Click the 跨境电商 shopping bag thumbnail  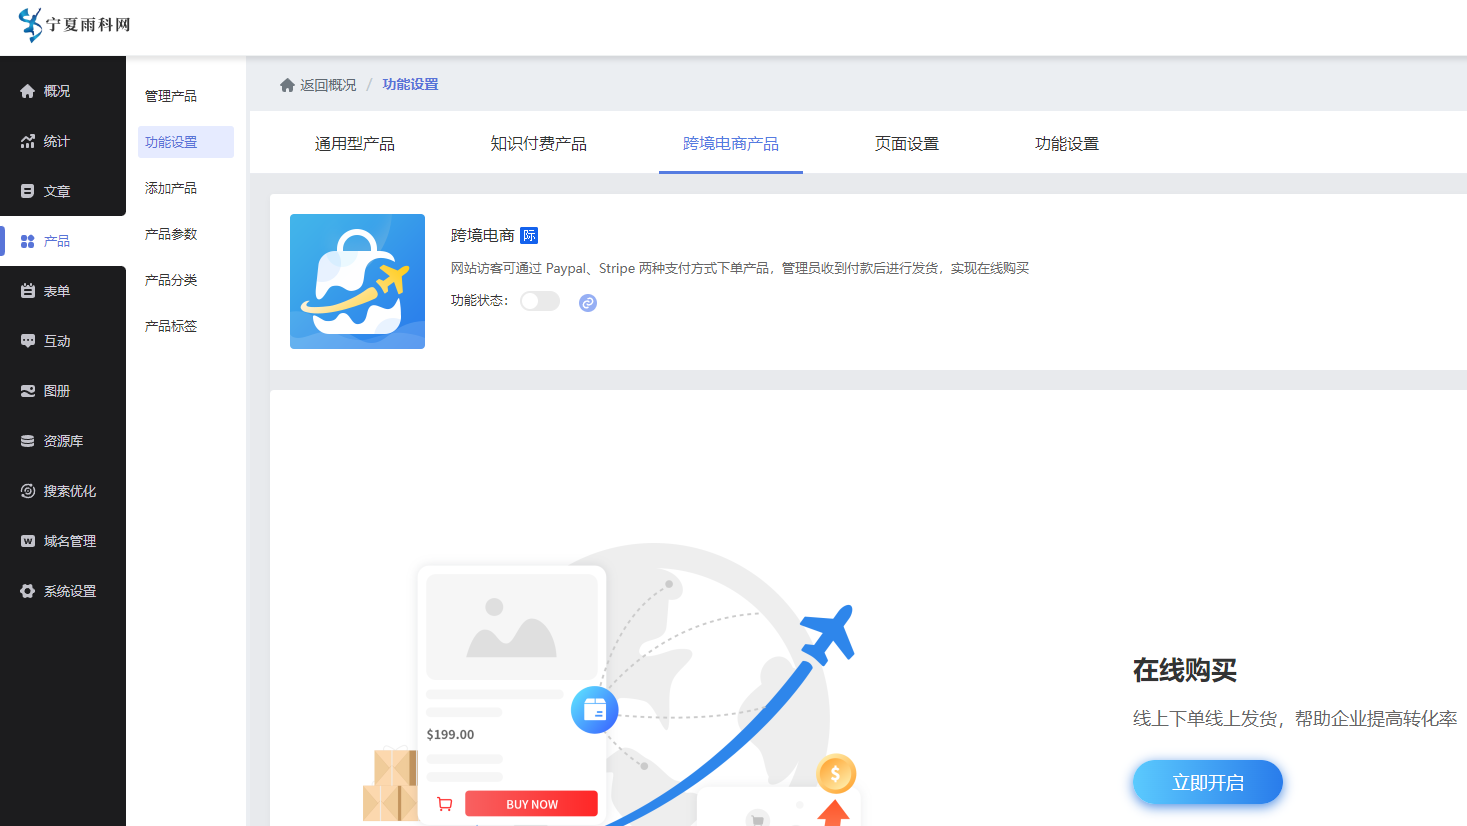click(357, 281)
